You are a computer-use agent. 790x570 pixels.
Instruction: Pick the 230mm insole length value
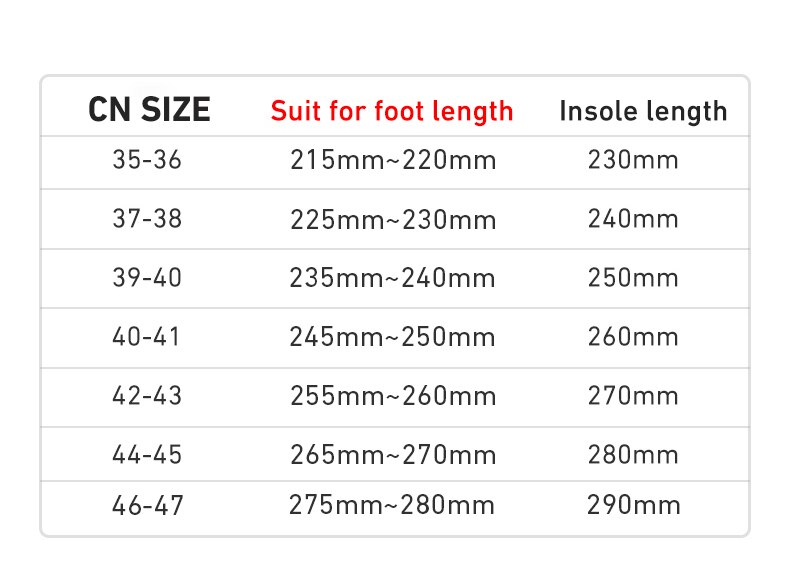pos(634,160)
